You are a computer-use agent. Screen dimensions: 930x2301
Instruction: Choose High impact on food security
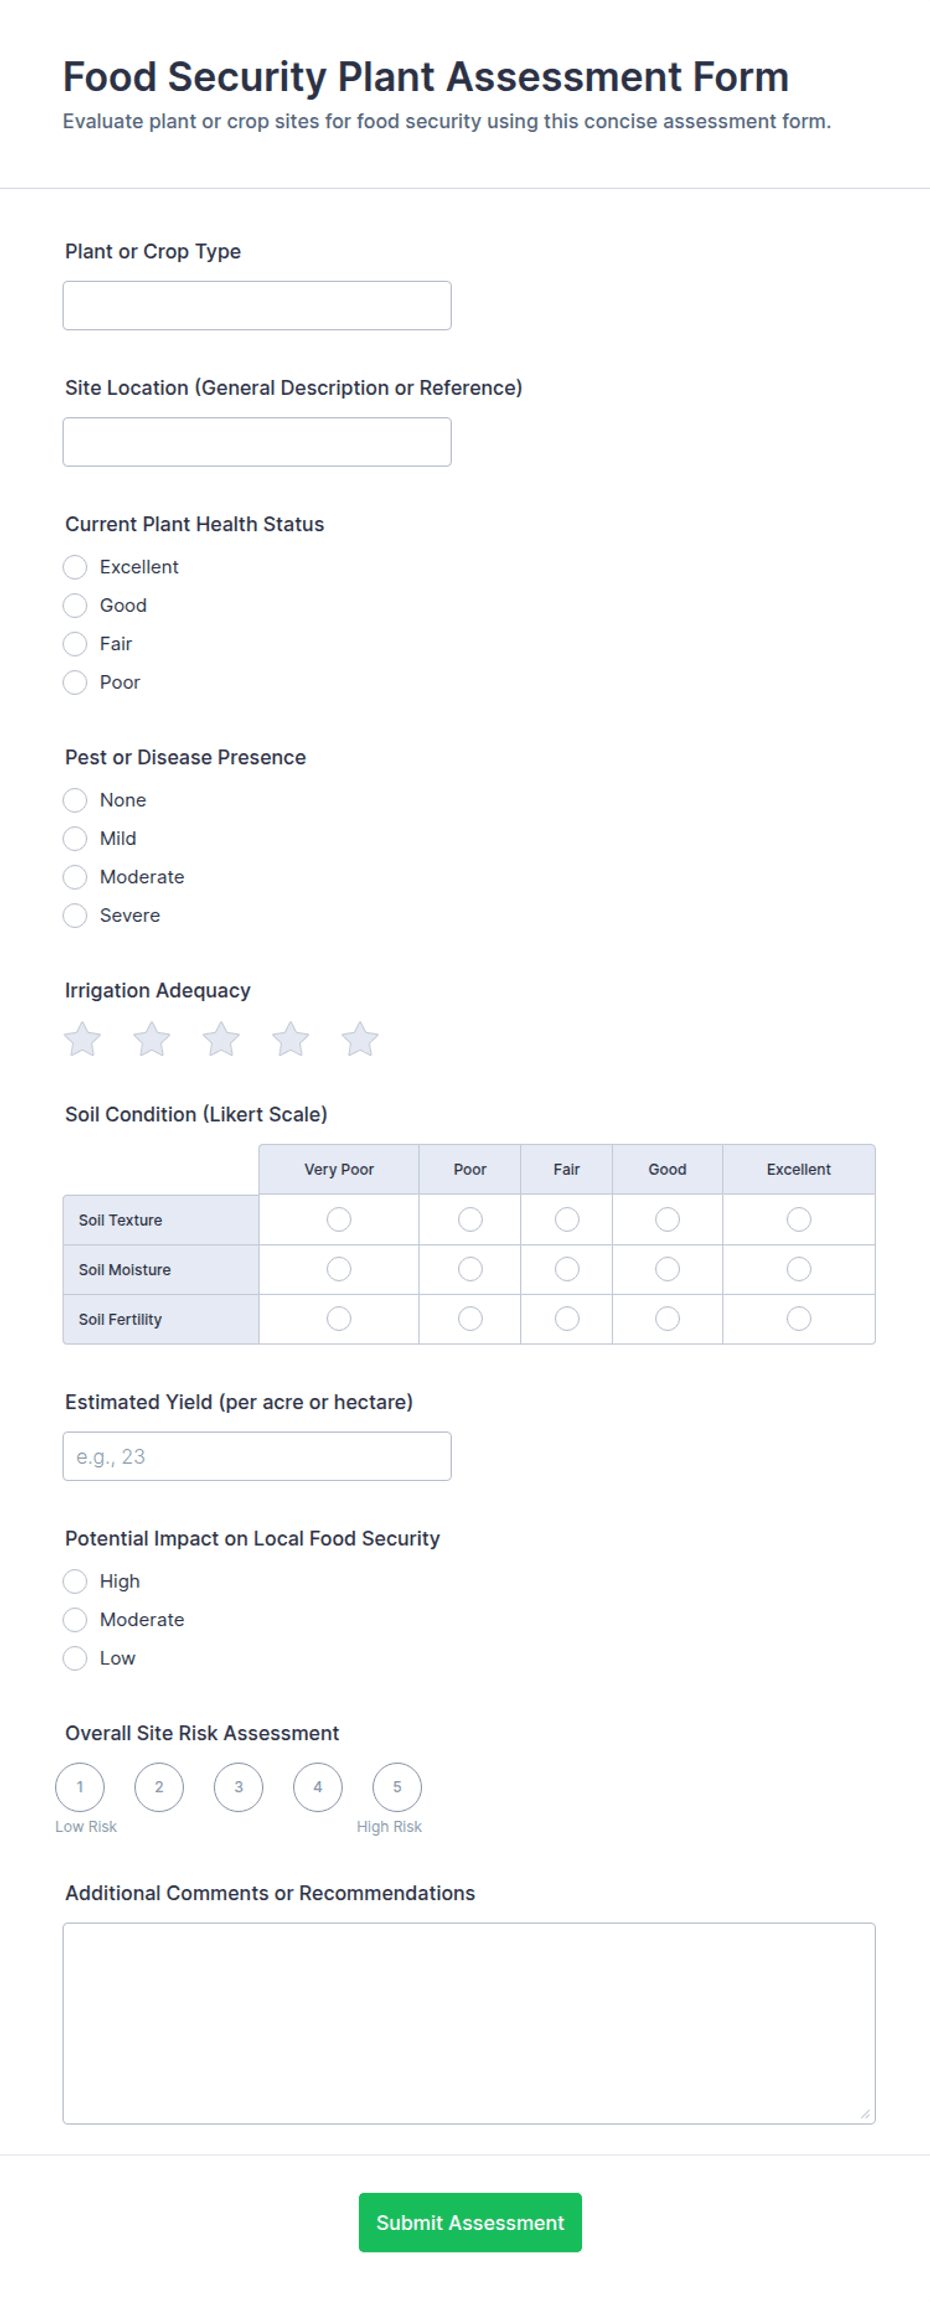point(75,1581)
